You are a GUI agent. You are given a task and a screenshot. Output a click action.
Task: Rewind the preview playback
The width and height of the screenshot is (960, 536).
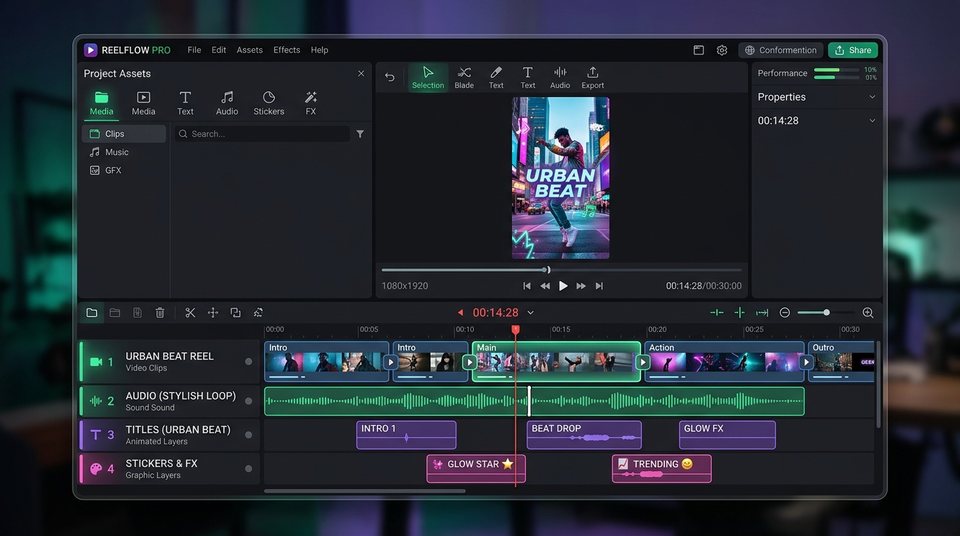[545, 286]
